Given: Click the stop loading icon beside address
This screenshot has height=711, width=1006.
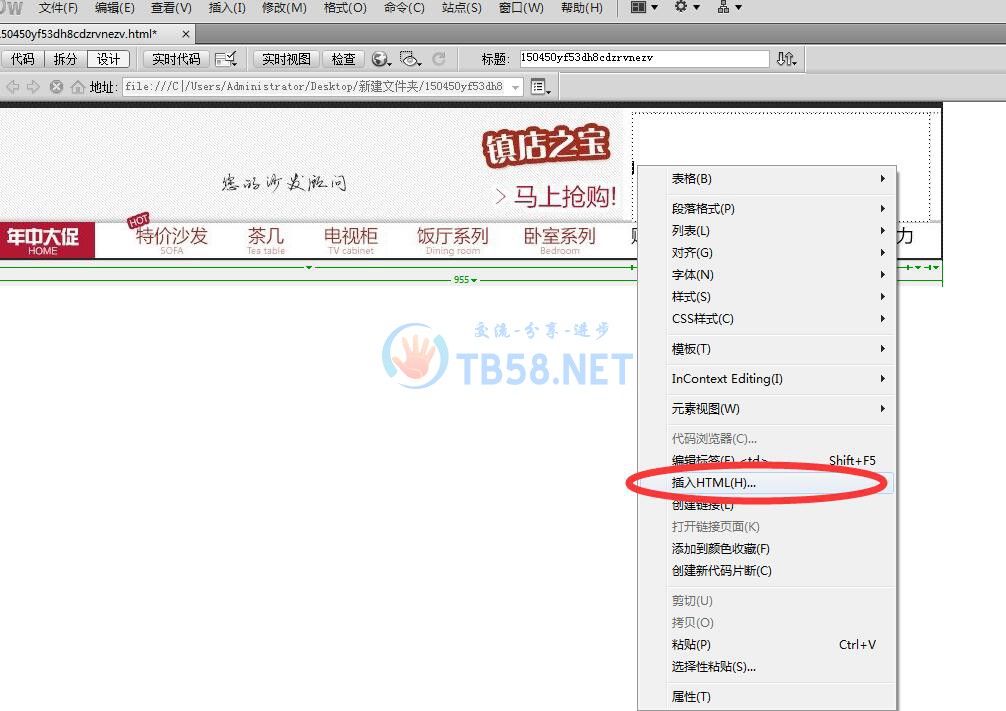Looking at the screenshot, I should (x=57, y=87).
